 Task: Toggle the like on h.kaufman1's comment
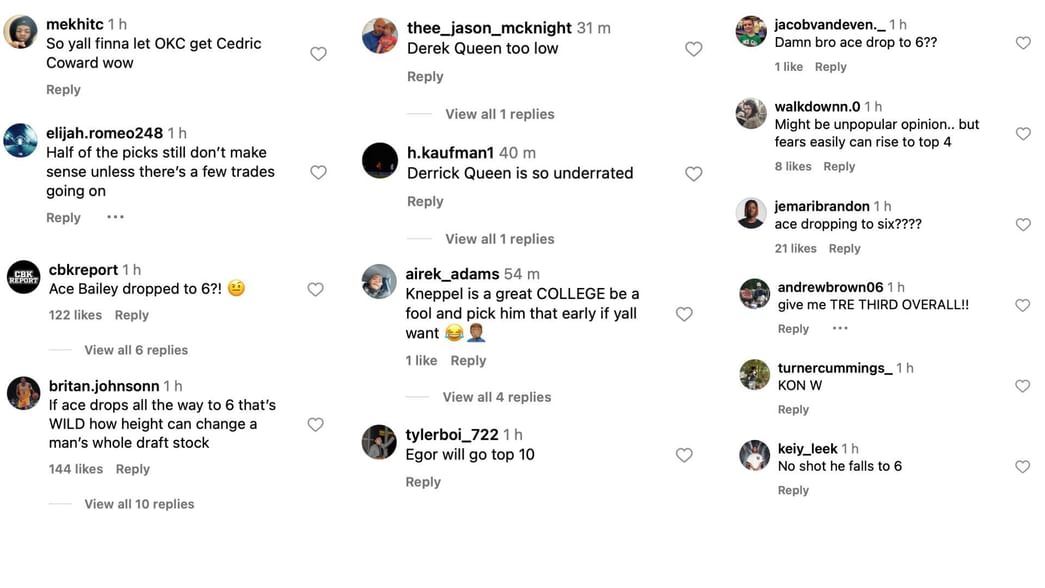693,173
